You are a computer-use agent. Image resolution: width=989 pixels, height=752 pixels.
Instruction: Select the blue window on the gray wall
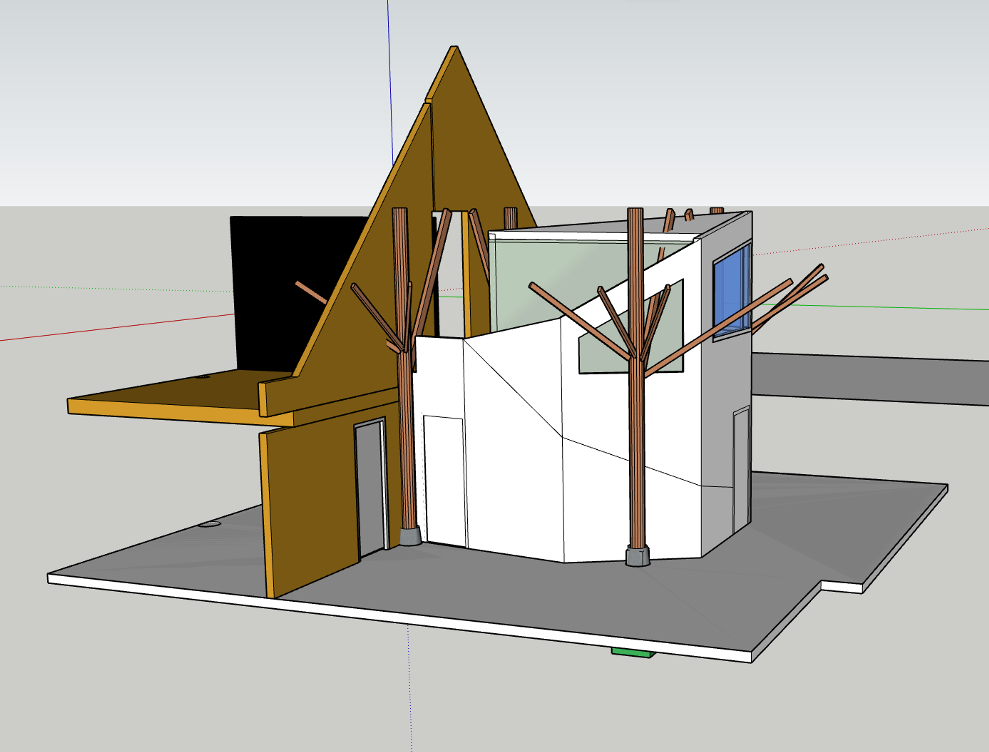pos(732,289)
